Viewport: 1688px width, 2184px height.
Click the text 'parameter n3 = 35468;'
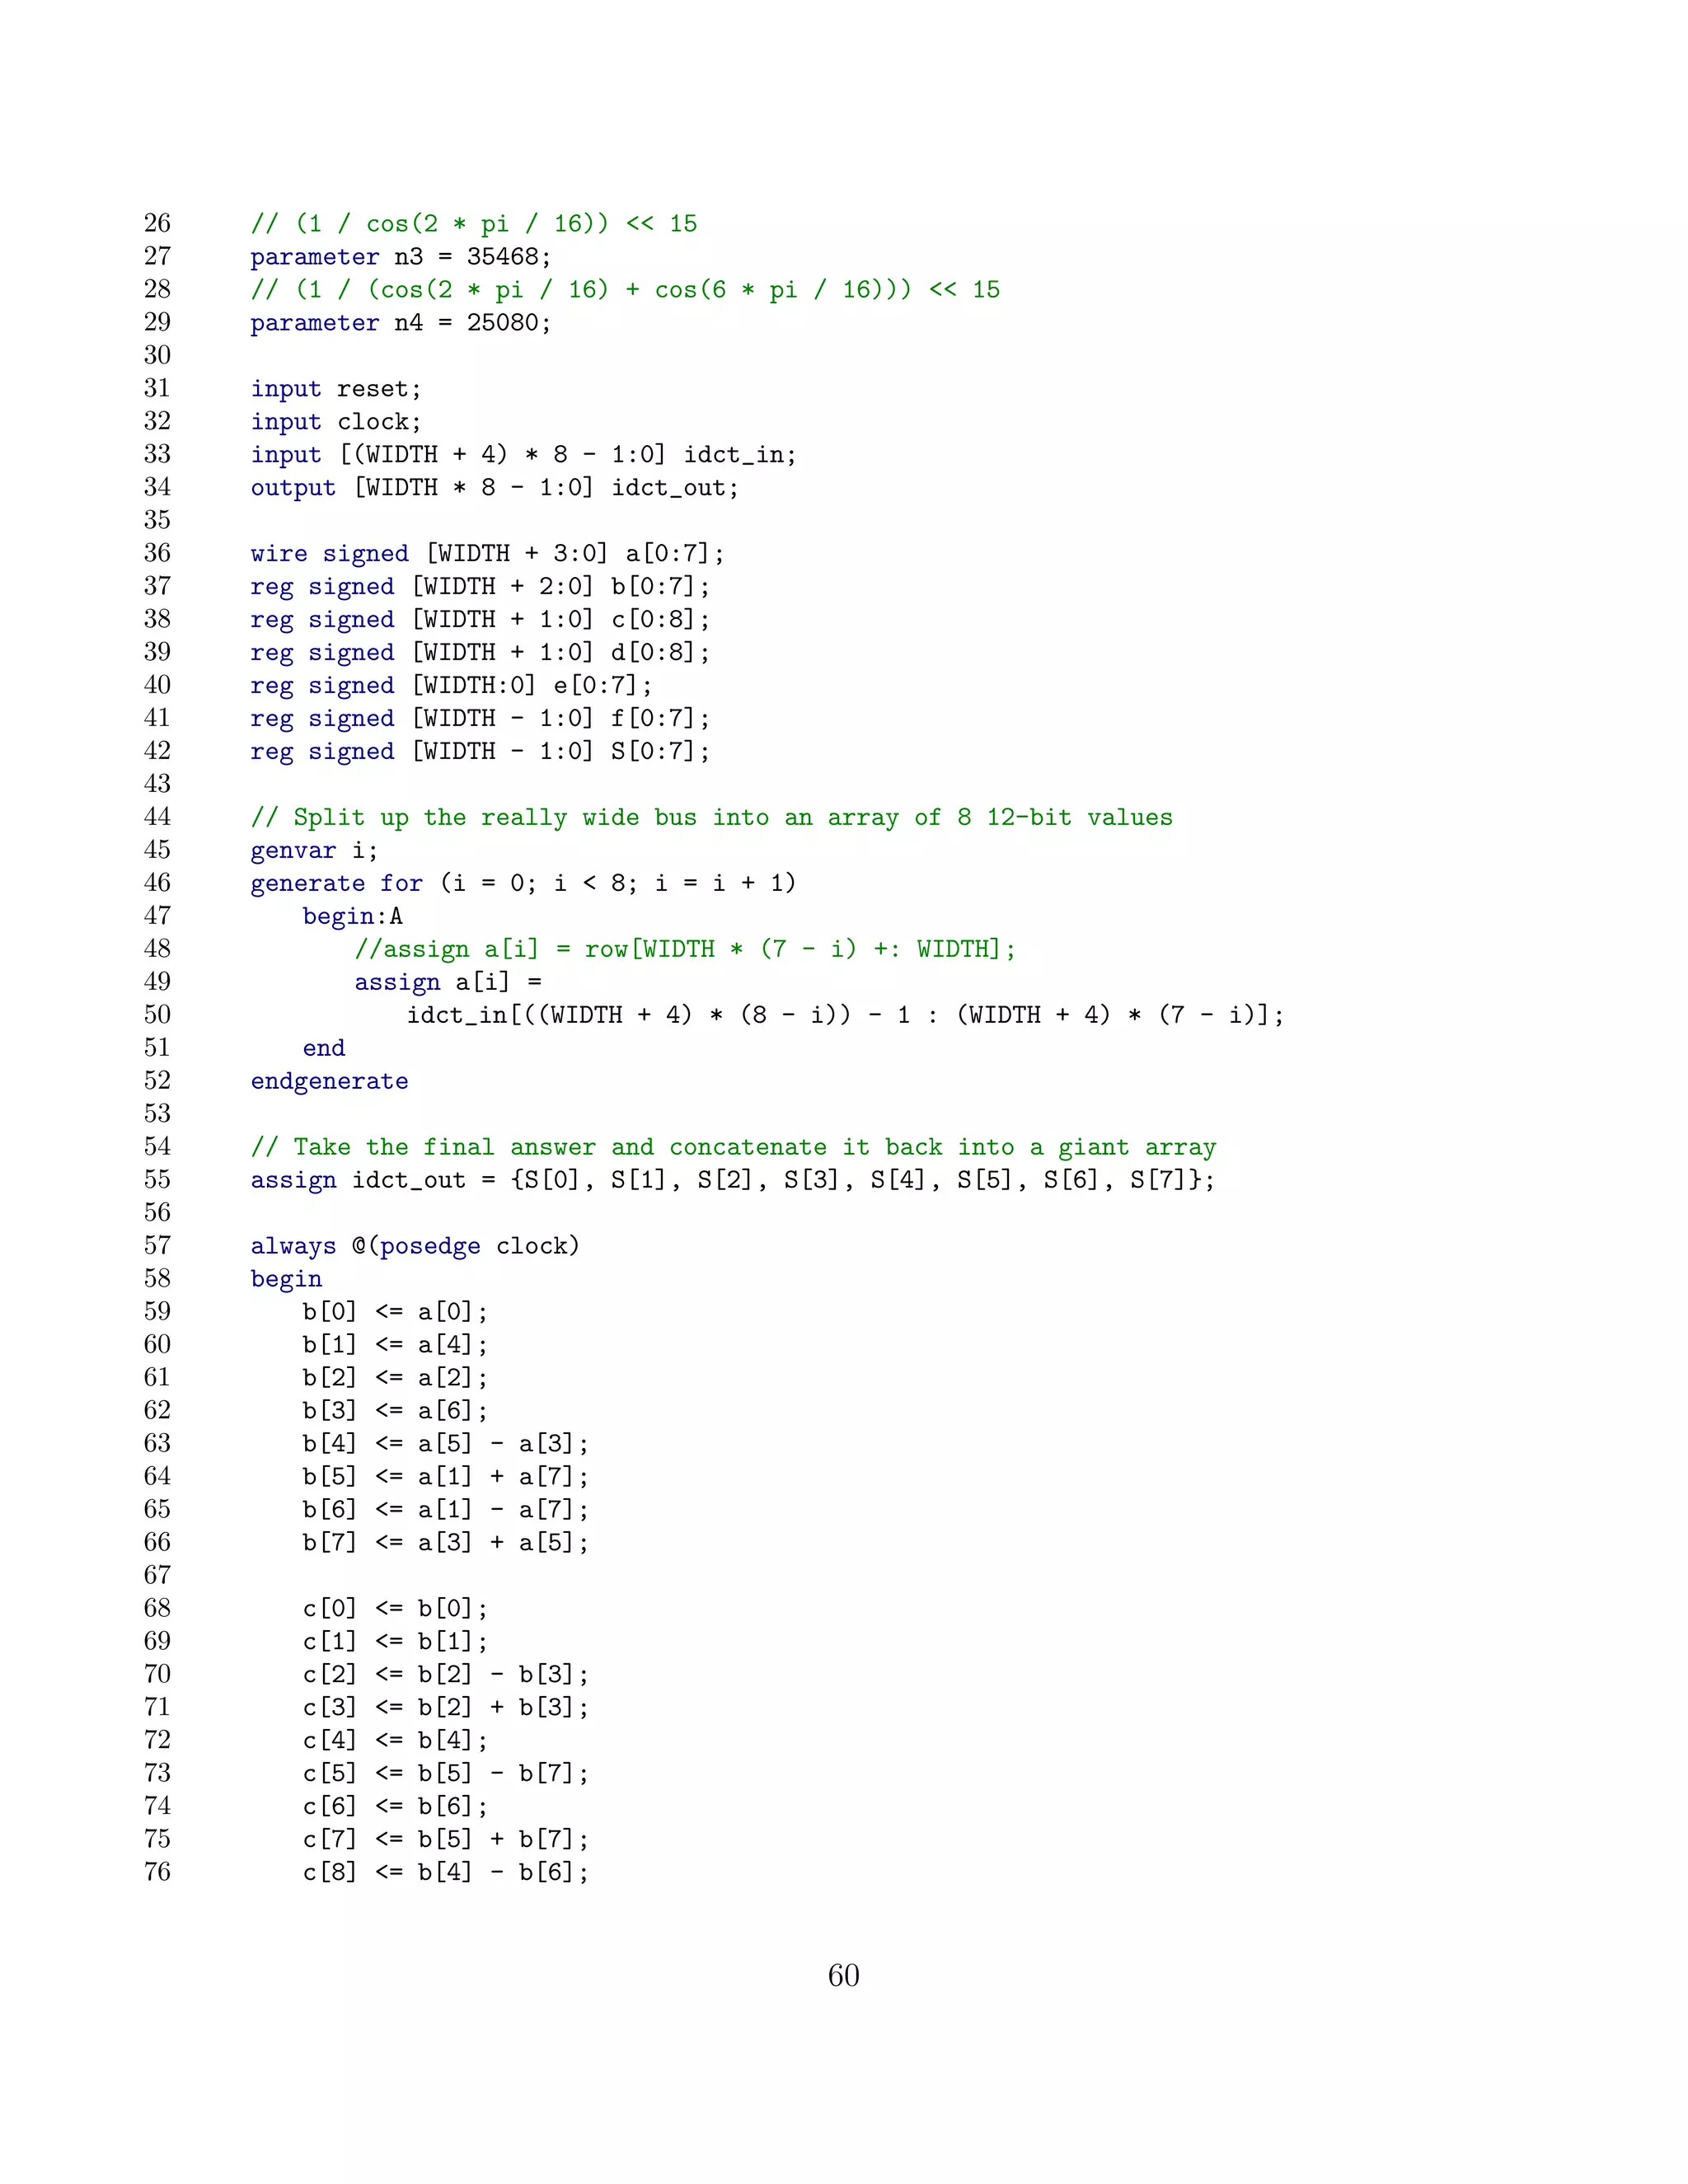pyautogui.click(x=400, y=257)
